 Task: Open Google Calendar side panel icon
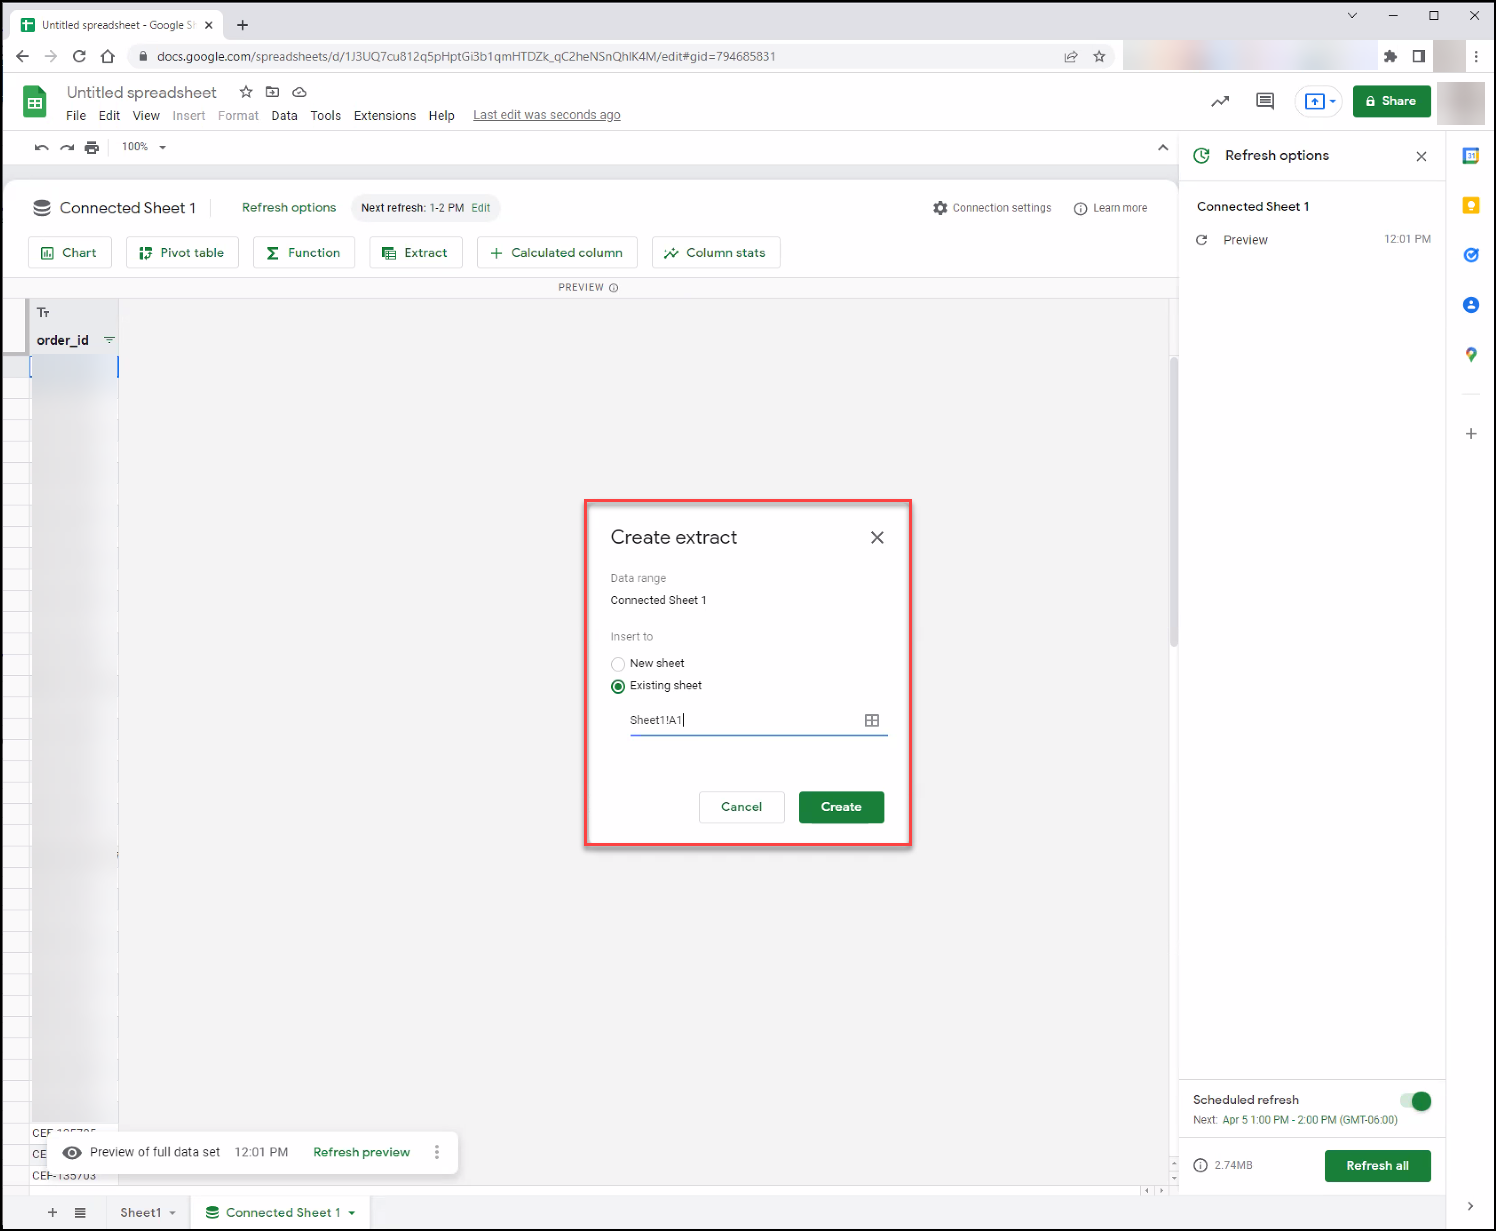pyautogui.click(x=1471, y=156)
